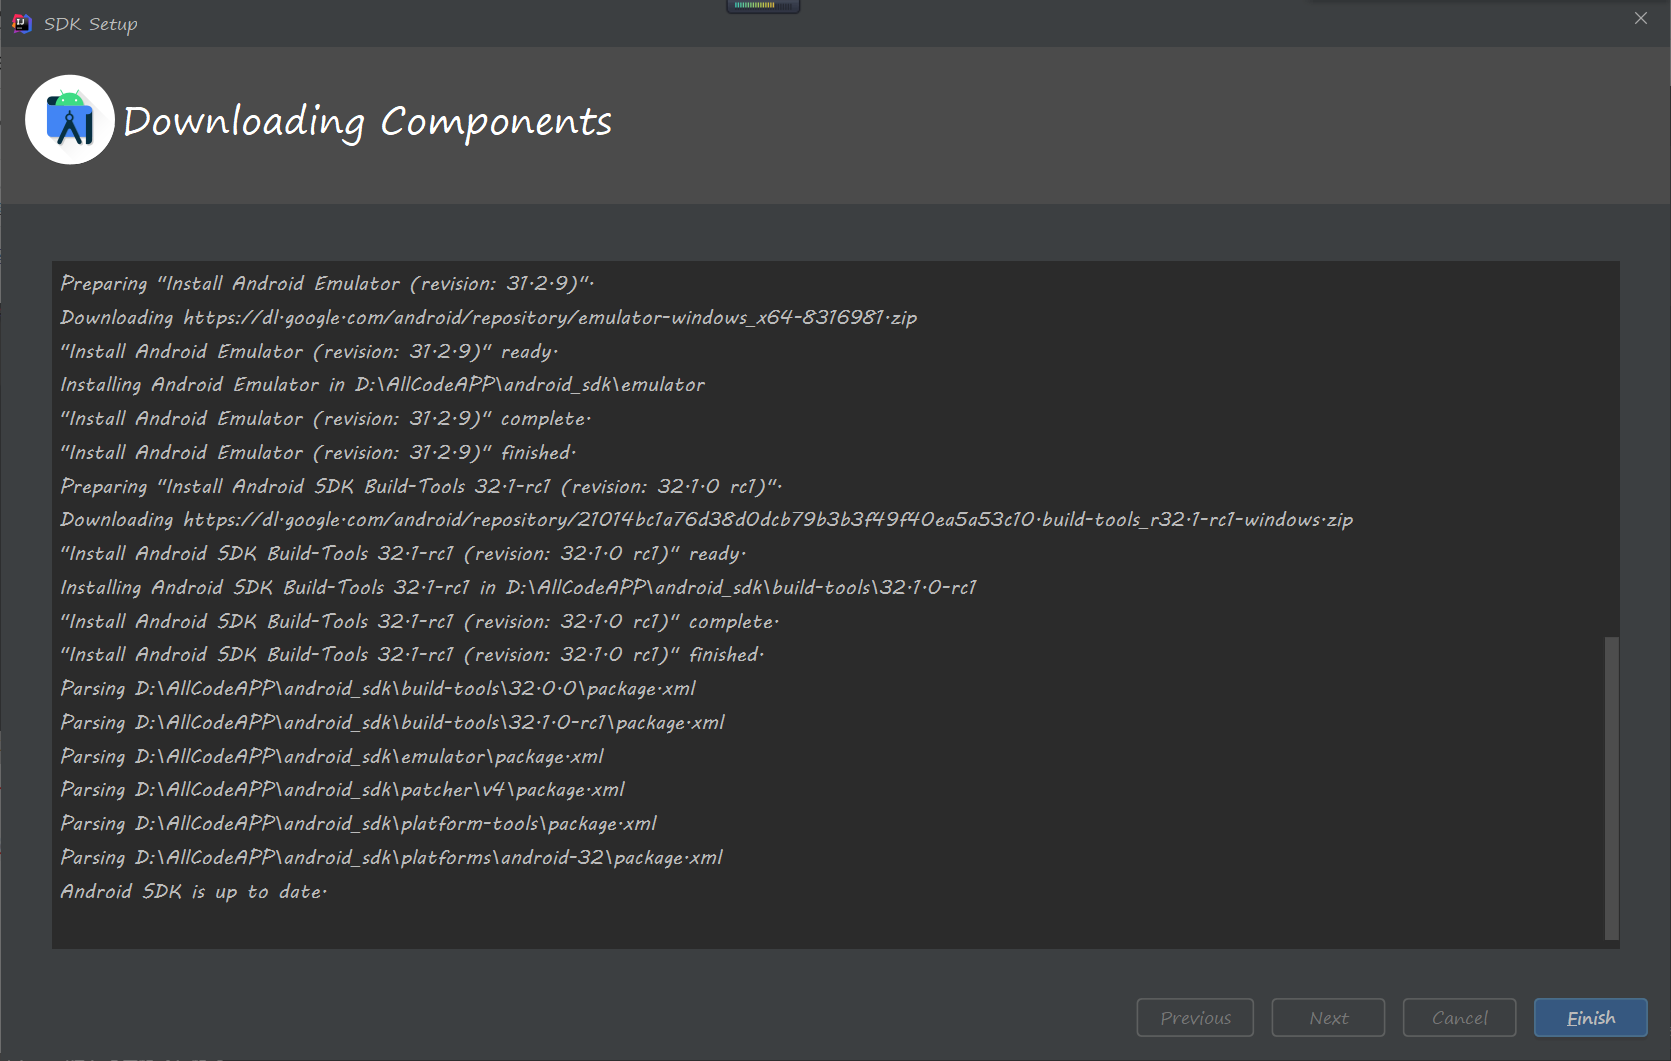Screen dimensions: 1671x1061
Task: Click the Cancel button
Action: click(1459, 1017)
